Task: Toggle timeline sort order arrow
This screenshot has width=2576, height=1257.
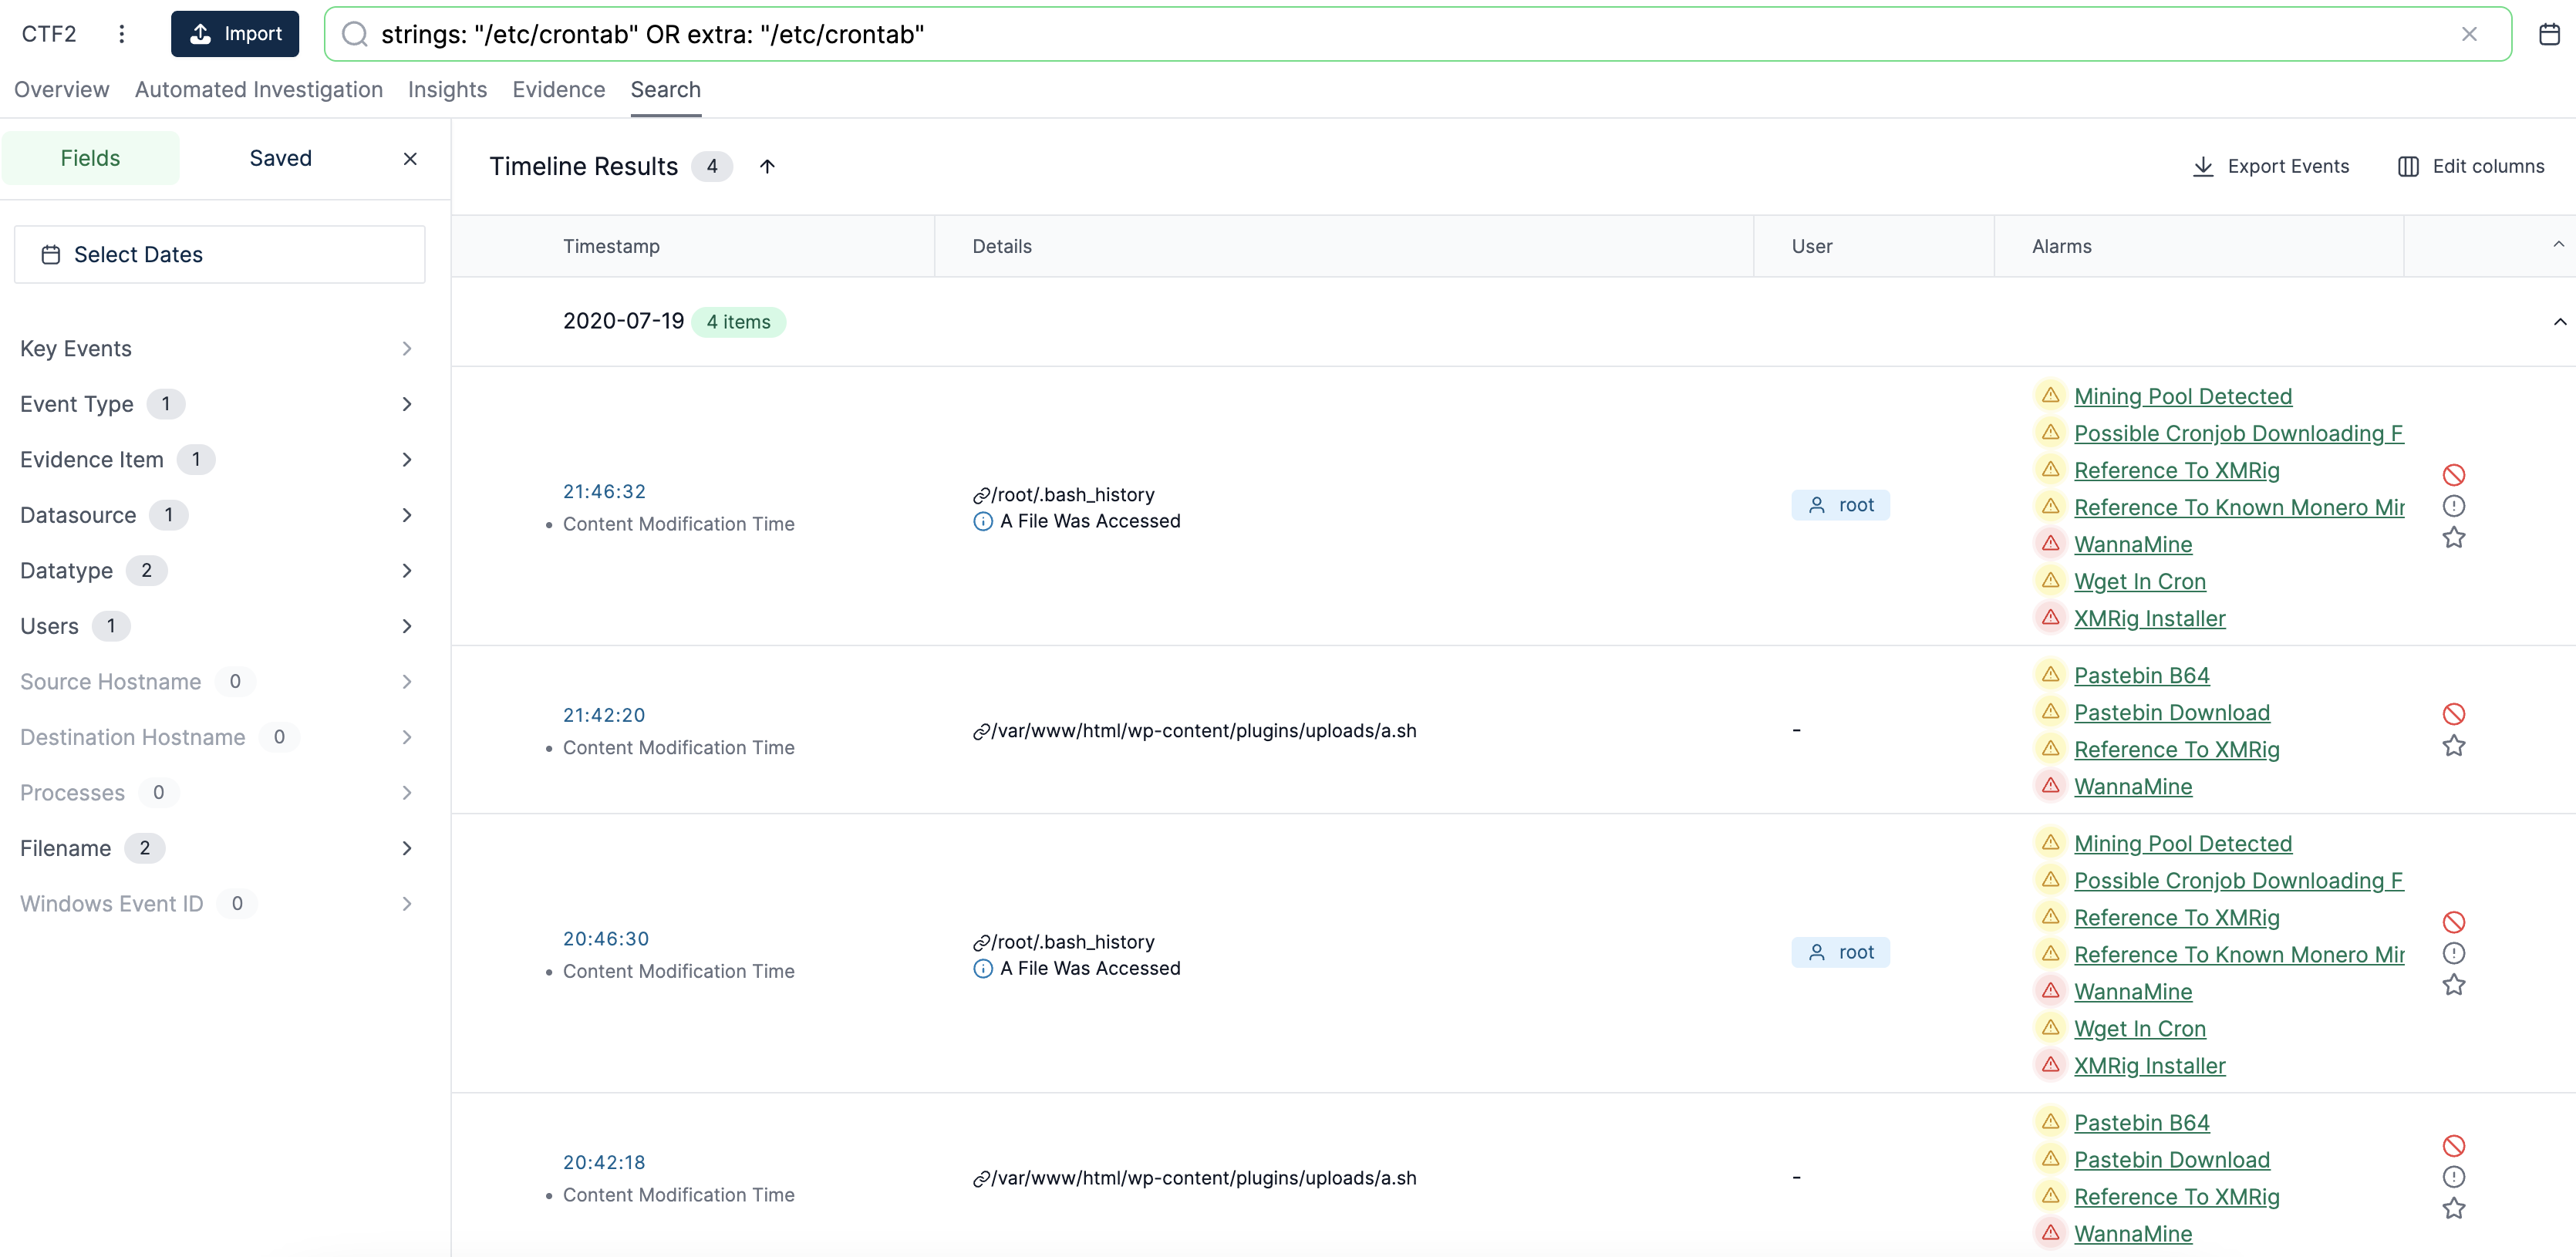Action: point(767,167)
